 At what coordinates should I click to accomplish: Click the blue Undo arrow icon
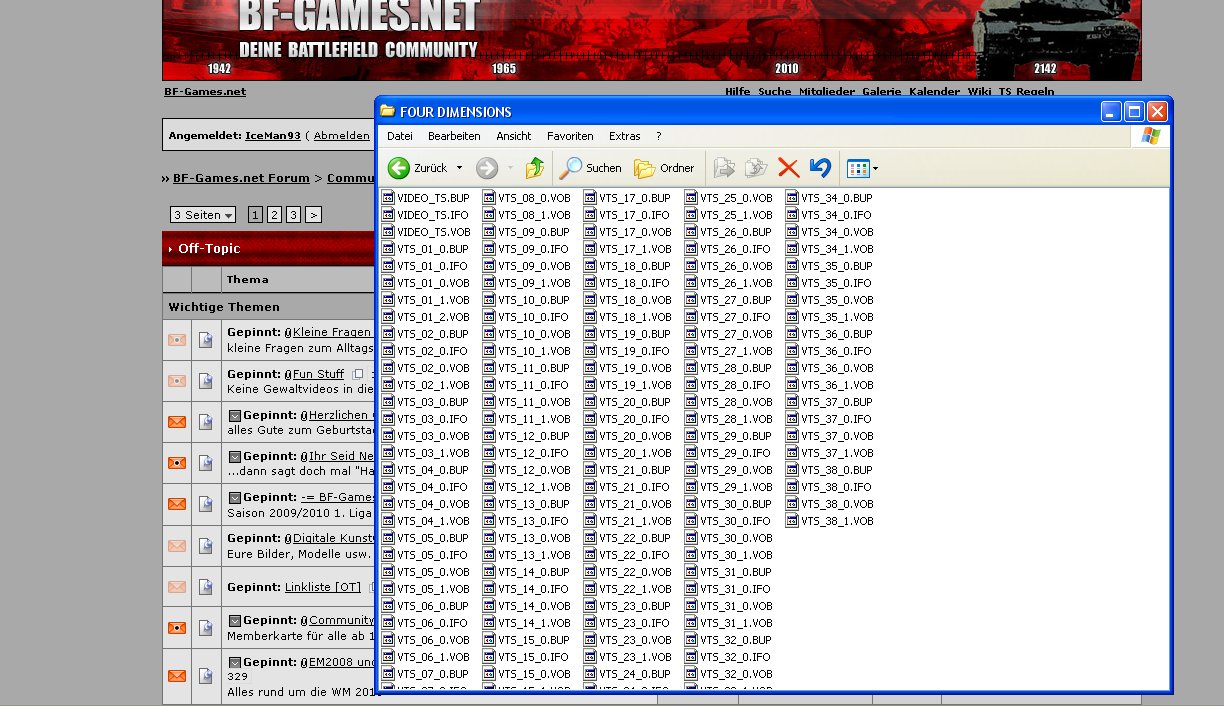coord(820,168)
